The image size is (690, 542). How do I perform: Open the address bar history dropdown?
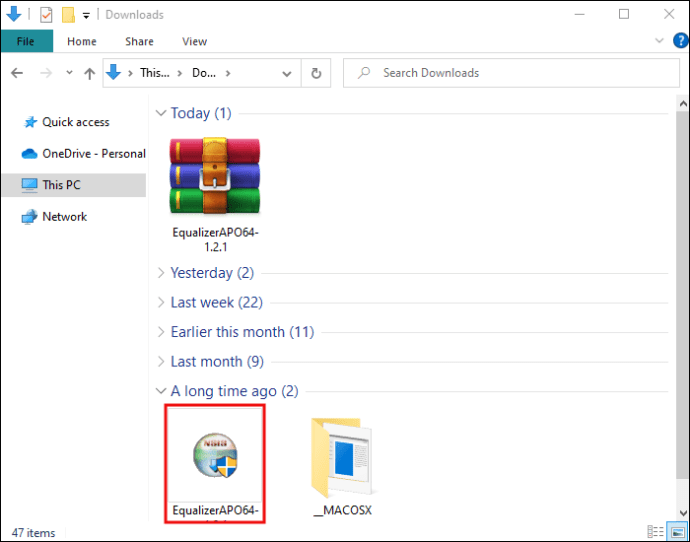286,73
